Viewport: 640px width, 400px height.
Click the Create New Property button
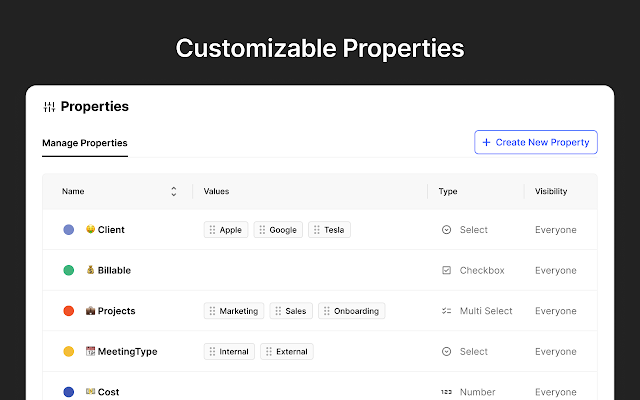(535, 143)
